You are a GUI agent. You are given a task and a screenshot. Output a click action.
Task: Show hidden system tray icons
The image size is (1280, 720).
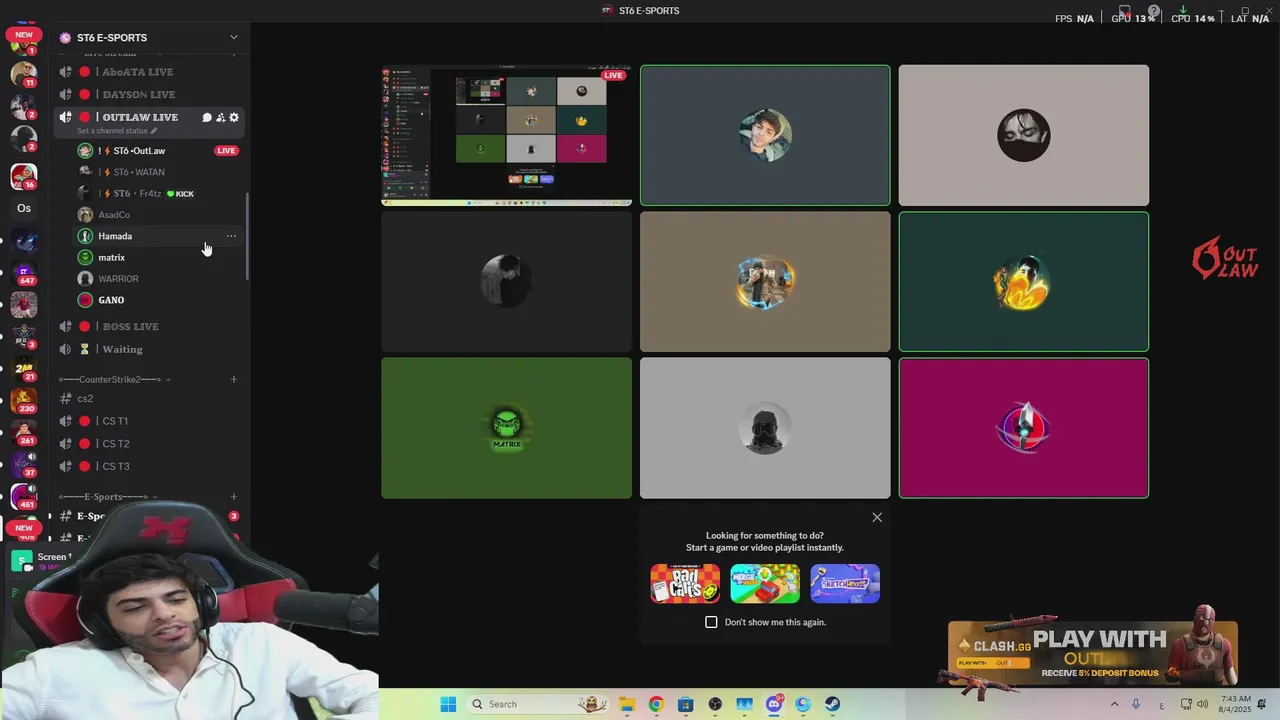click(x=1114, y=704)
